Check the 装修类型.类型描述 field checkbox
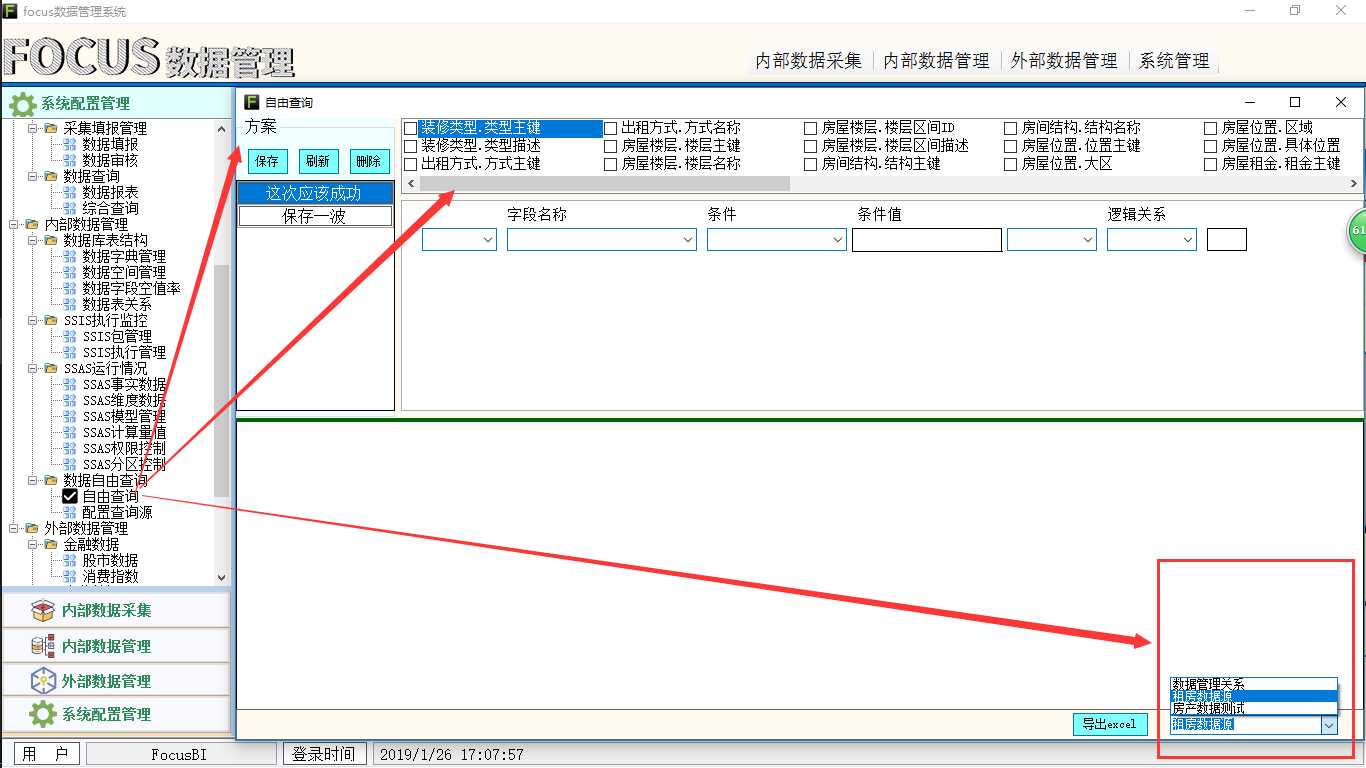 [410, 146]
